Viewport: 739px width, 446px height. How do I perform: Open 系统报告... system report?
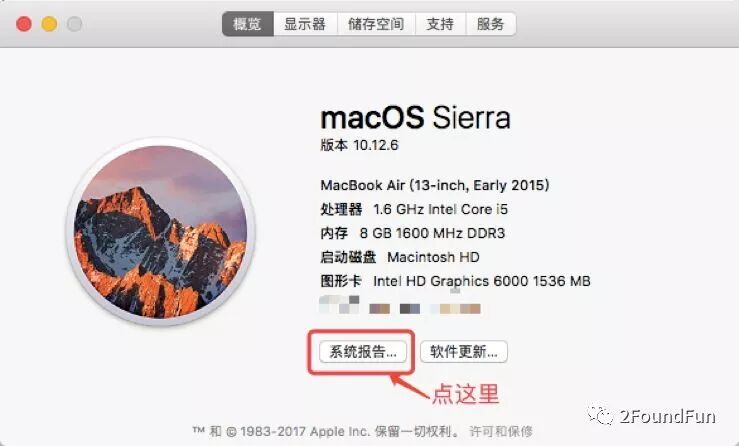pyautogui.click(x=363, y=352)
